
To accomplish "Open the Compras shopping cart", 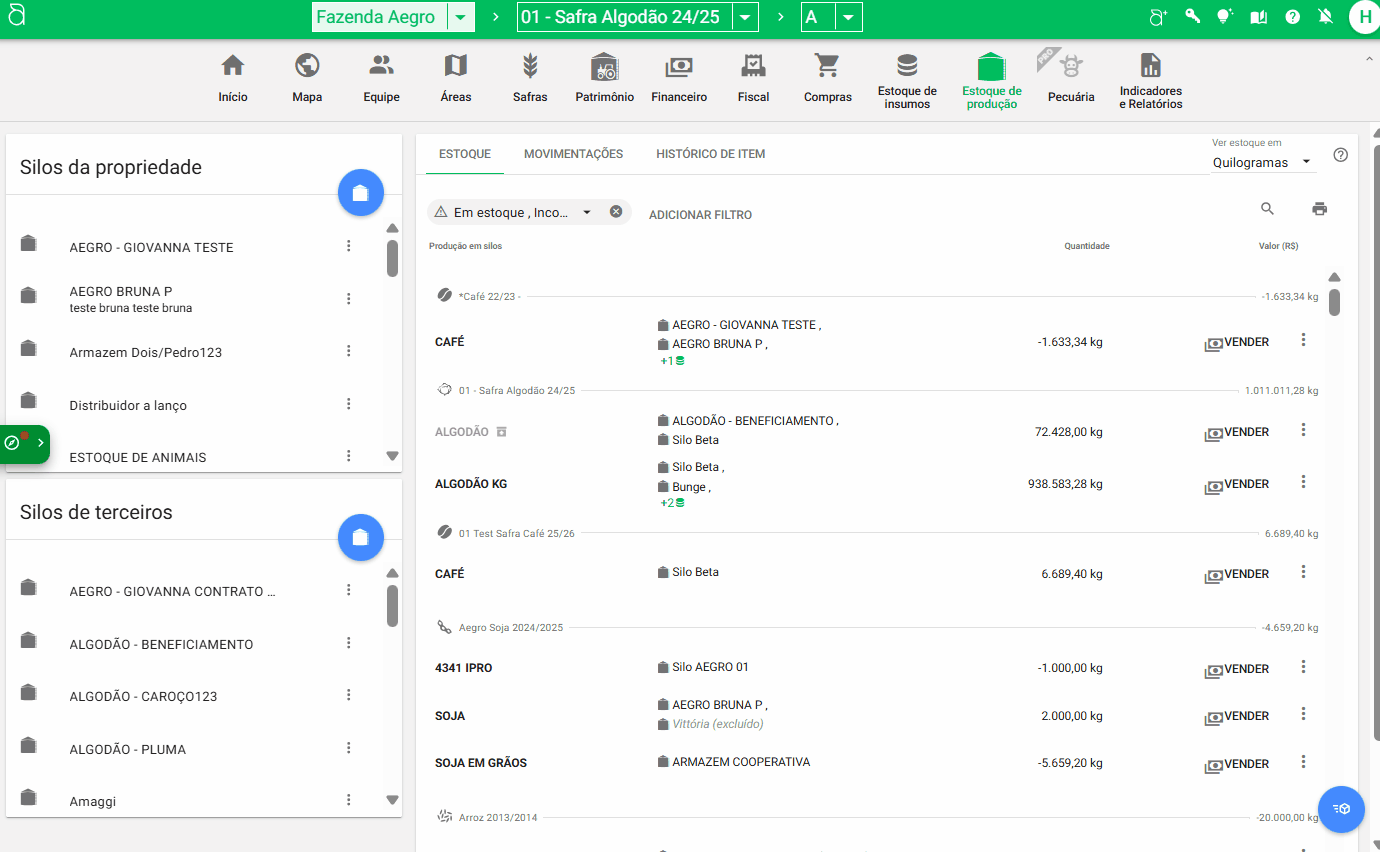I will [827, 78].
